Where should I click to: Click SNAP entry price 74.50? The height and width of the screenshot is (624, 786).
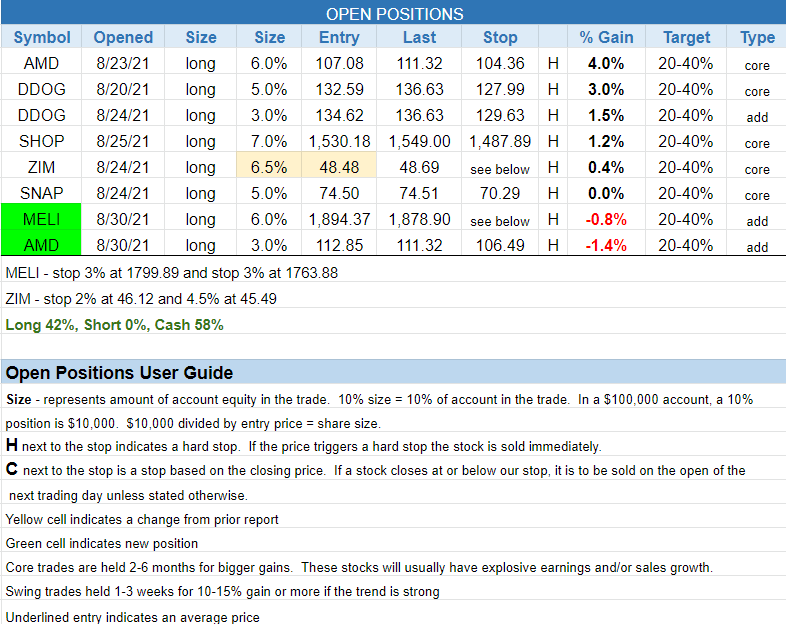point(339,193)
